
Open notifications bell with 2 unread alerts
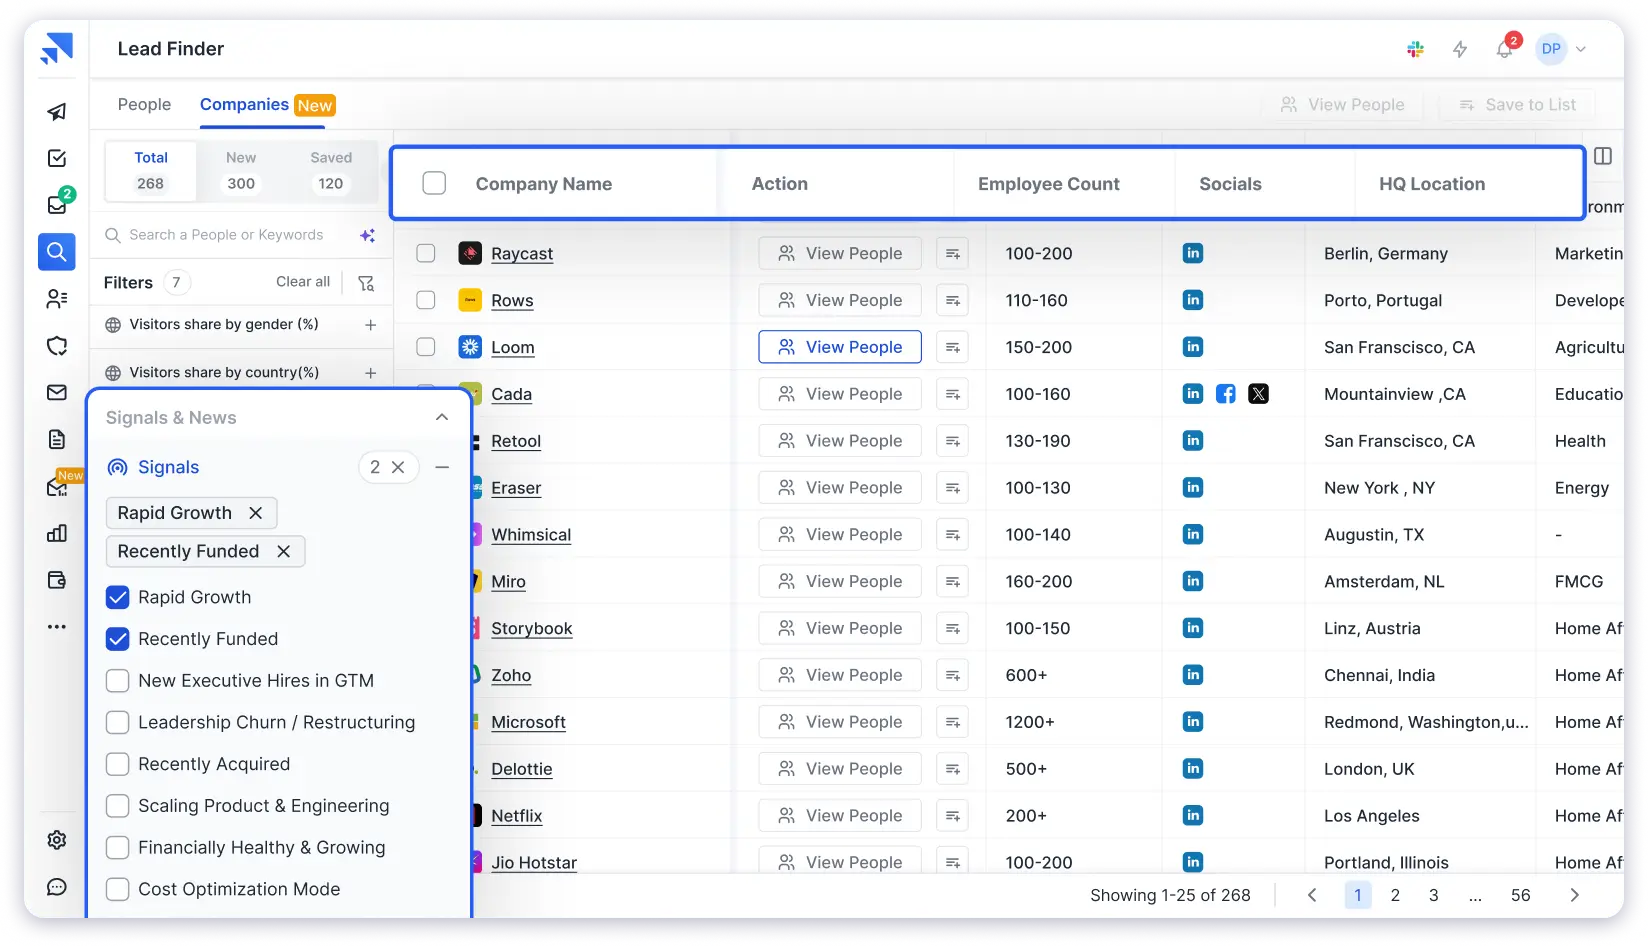[x=1504, y=49]
